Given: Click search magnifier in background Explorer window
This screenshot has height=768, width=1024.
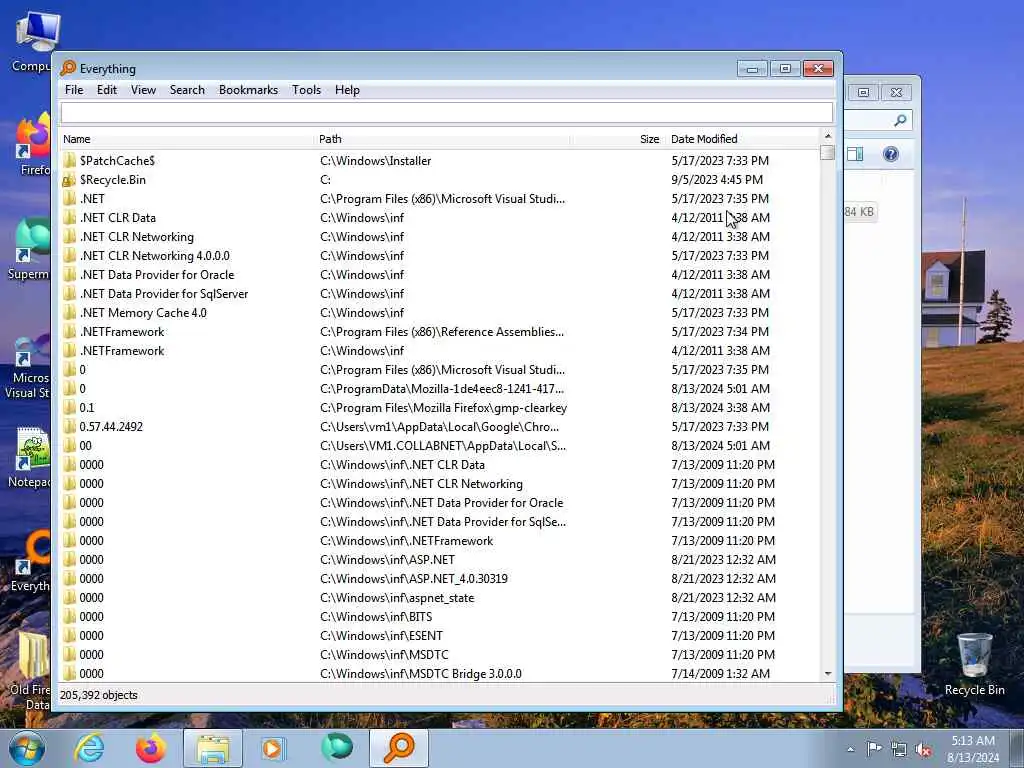Looking at the screenshot, I should click(901, 120).
